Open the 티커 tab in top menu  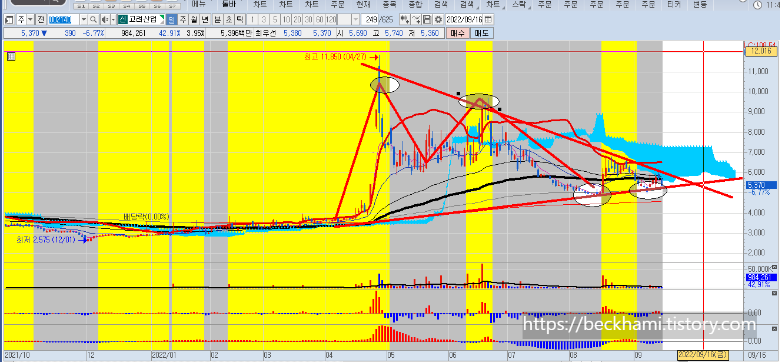pyautogui.click(x=674, y=4)
